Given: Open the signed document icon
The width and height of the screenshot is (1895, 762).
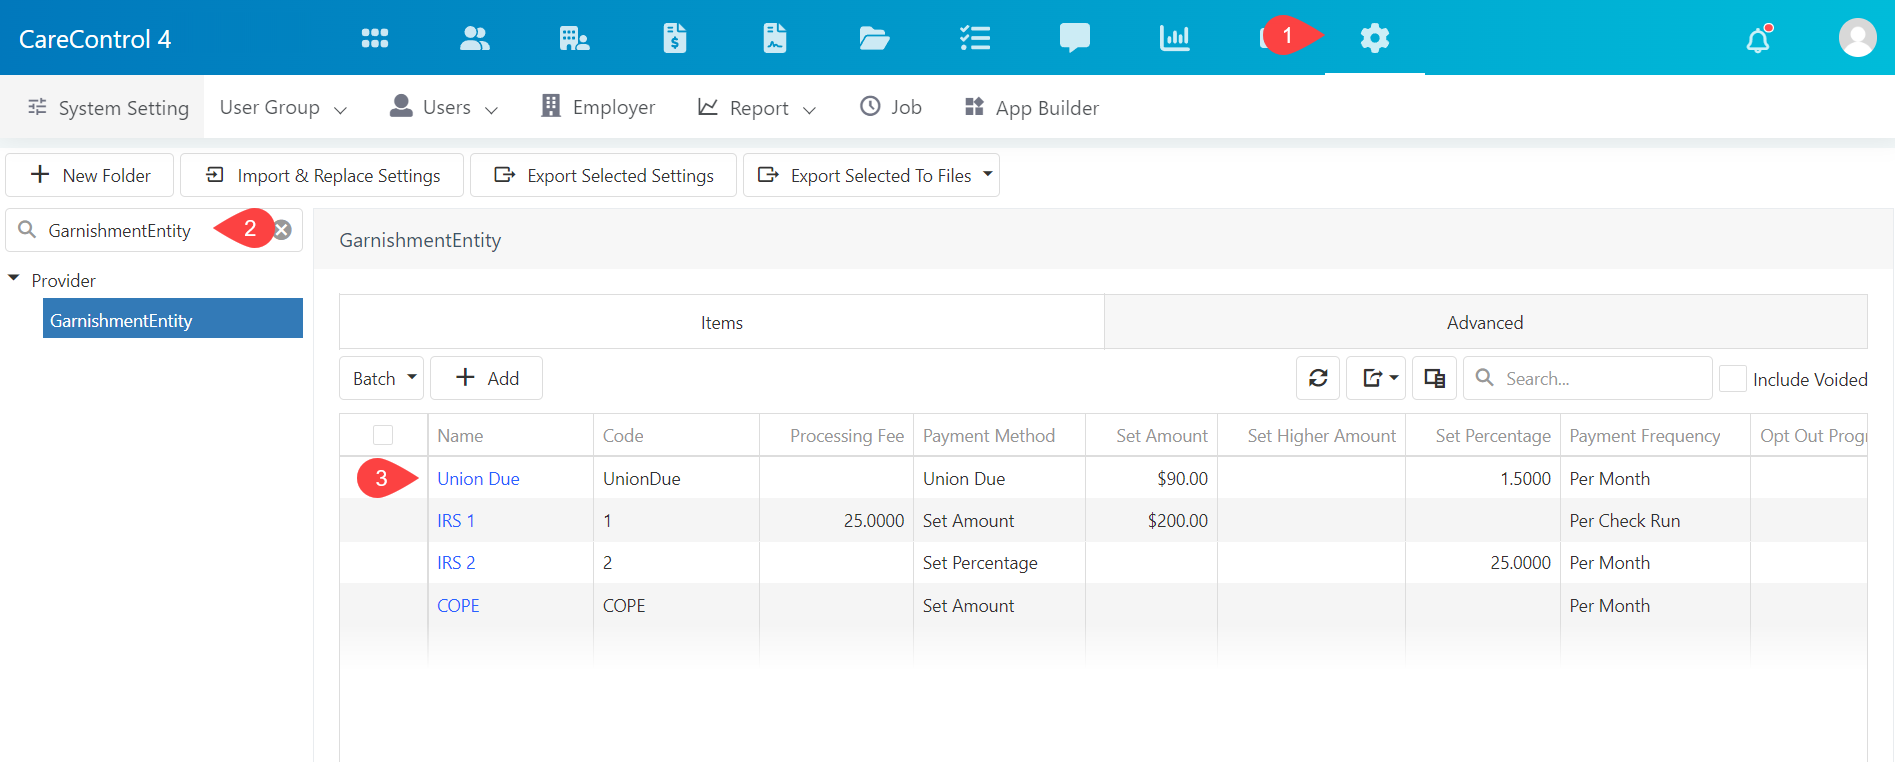Looking at the screenshot, I should 775,38.
